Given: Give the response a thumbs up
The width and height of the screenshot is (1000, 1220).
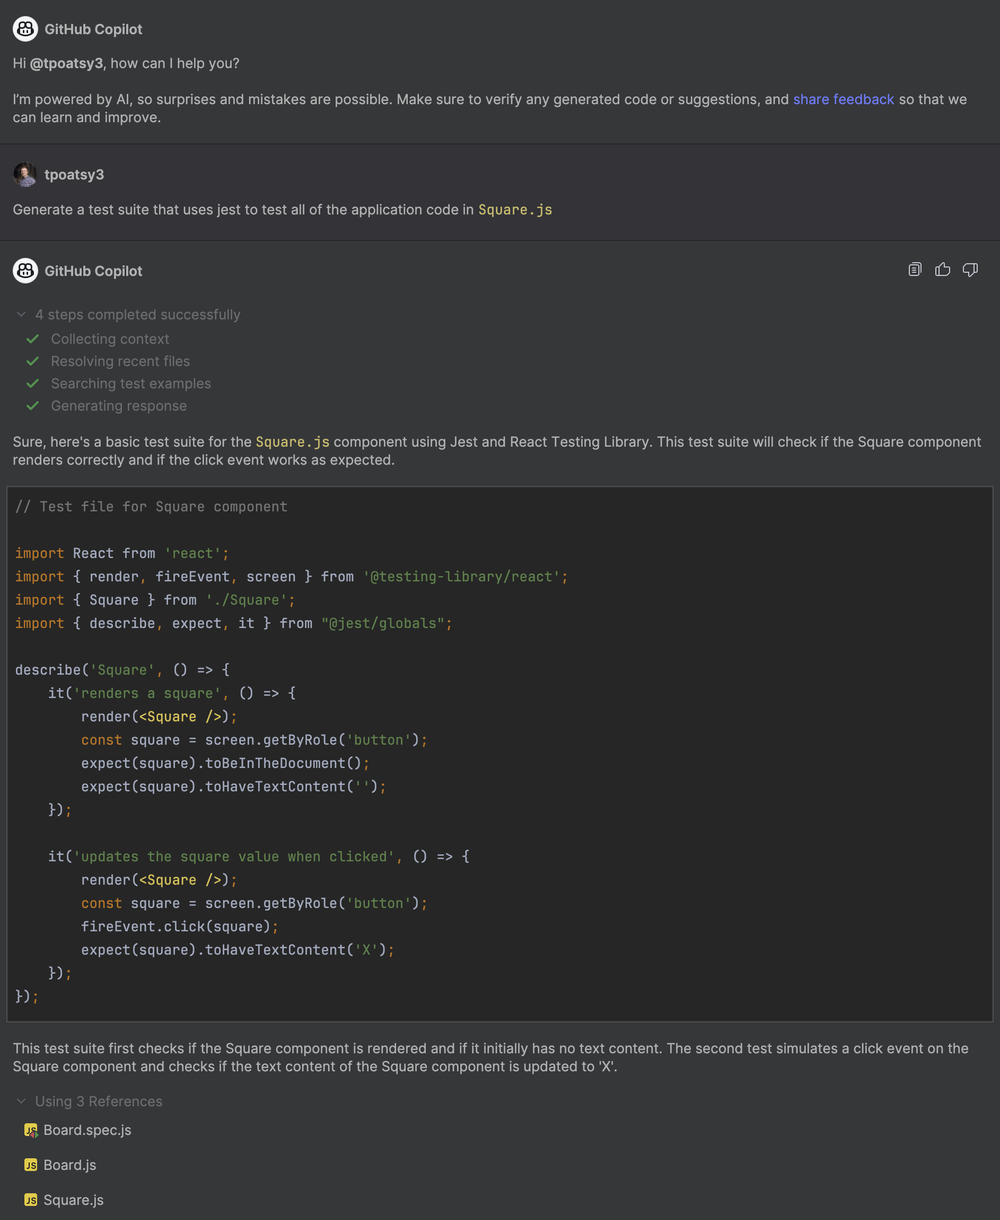Looking at the screenshot, I should (x=942, y=270).
